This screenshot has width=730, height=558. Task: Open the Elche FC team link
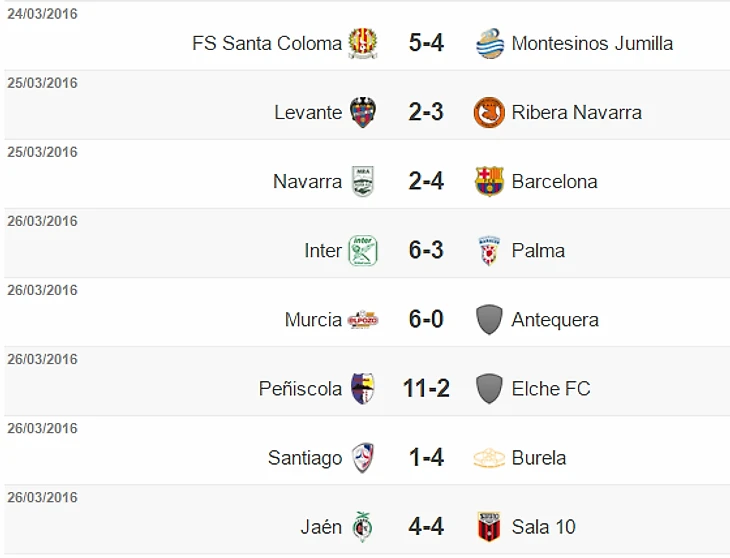(551, 389)
